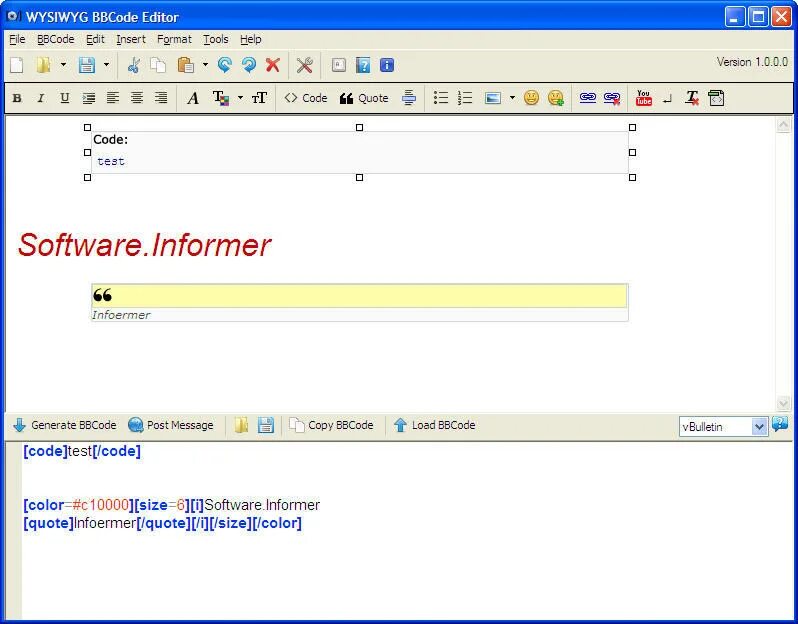Click Load BBCode

point(435,425)
